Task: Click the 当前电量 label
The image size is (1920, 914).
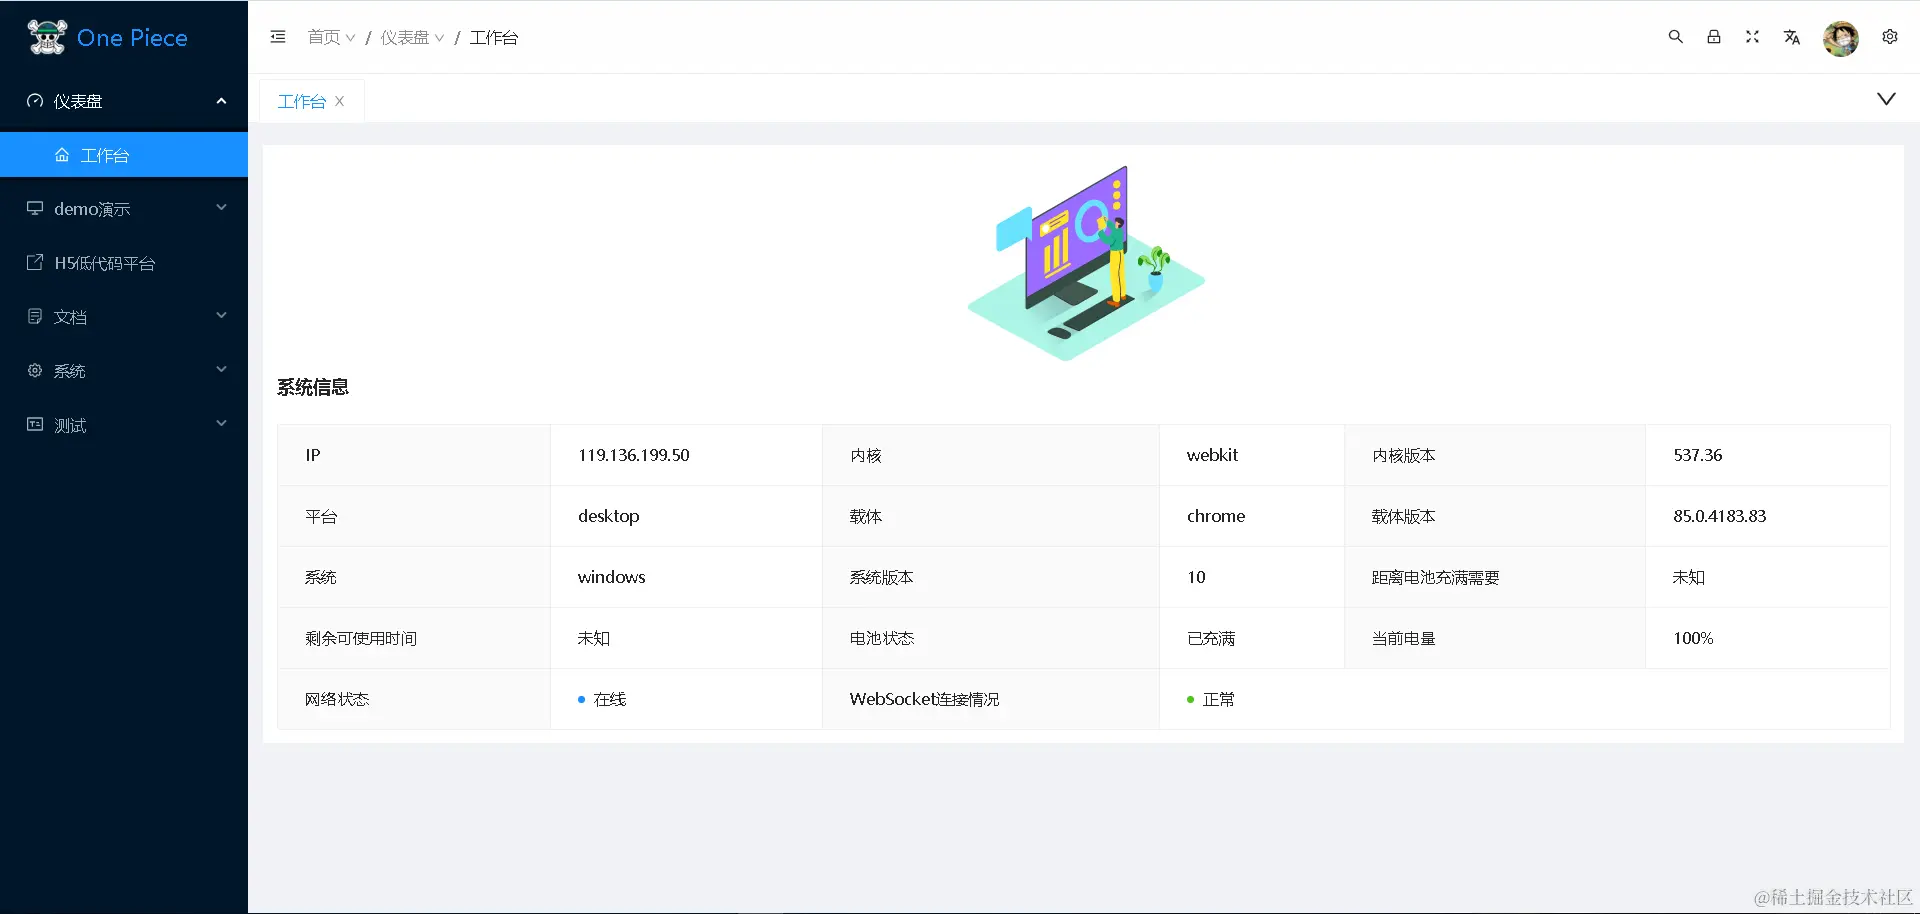Action: coord(1403,638)
